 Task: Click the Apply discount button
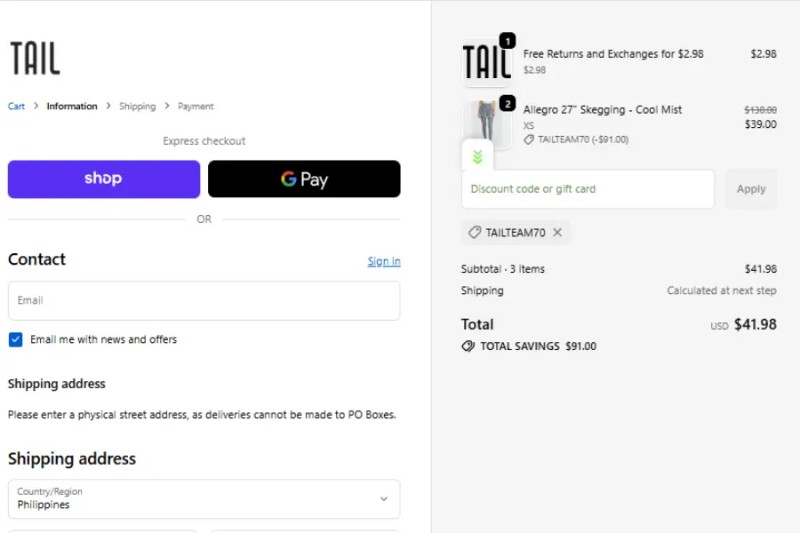click(x=751, y=189)
